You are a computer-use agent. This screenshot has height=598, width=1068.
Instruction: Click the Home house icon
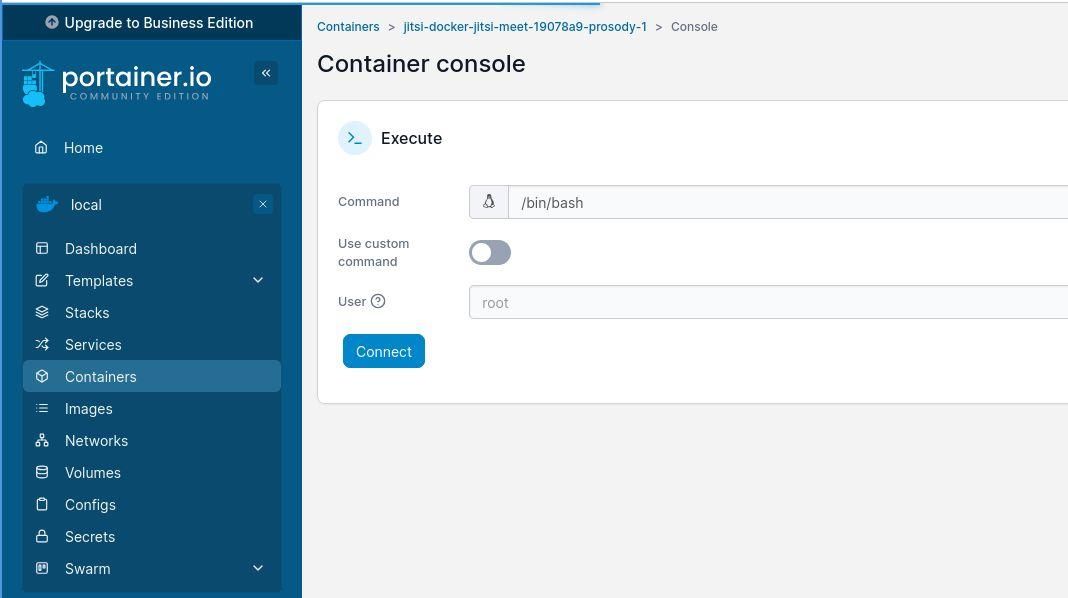point(41,147)
